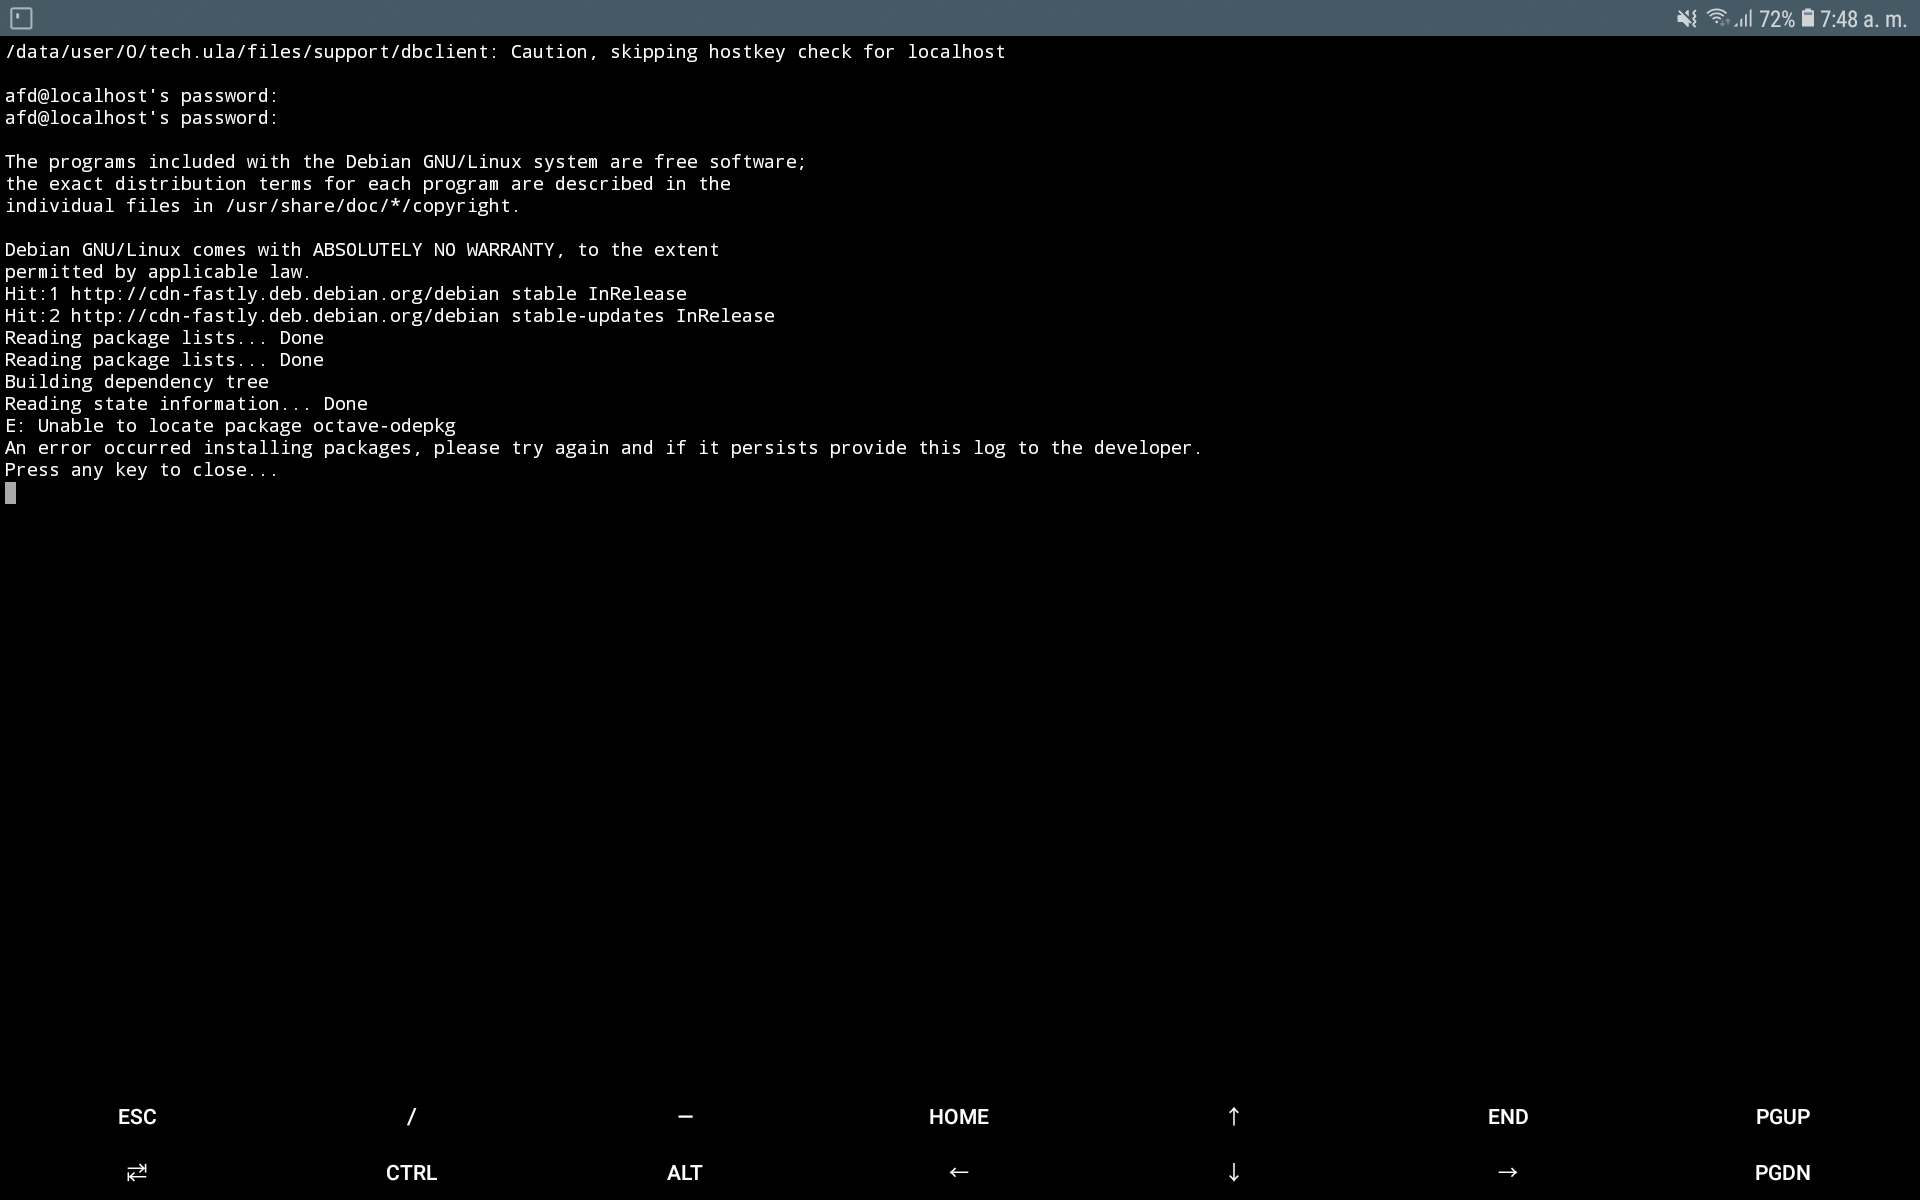Image resolution: width=1920 pixels, height=1200 pixels.
Task: Tap the 'Reading state information... Done' line
Action: [186, 404]
